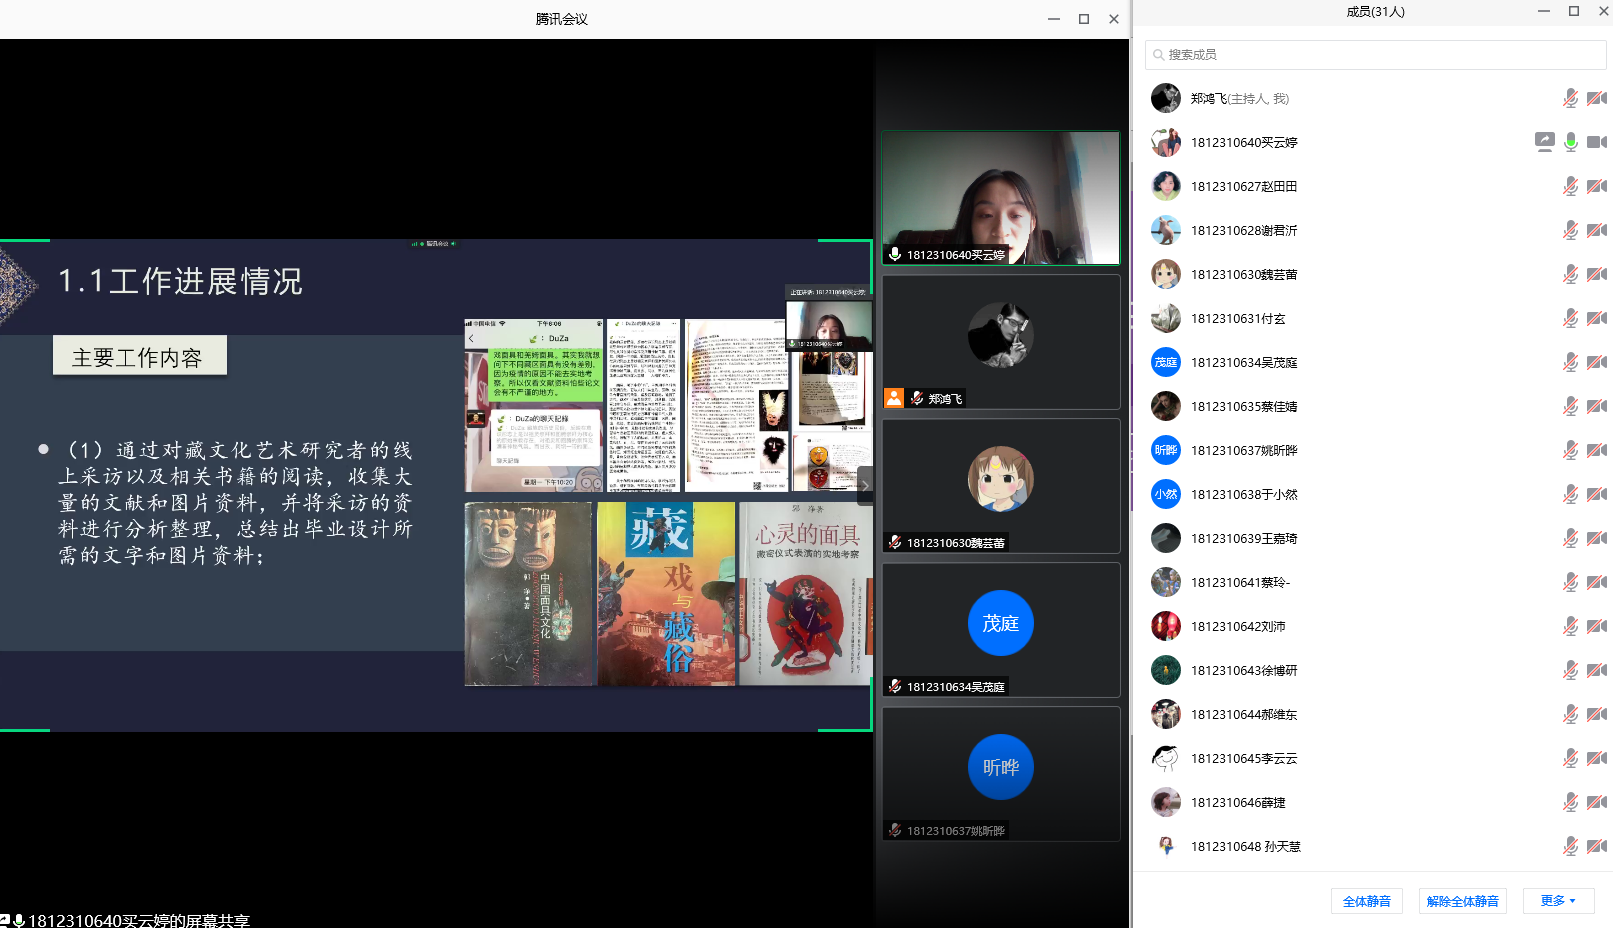Maximize the 成员 panel window
1613x928 pixels.
coord(1573,12)
